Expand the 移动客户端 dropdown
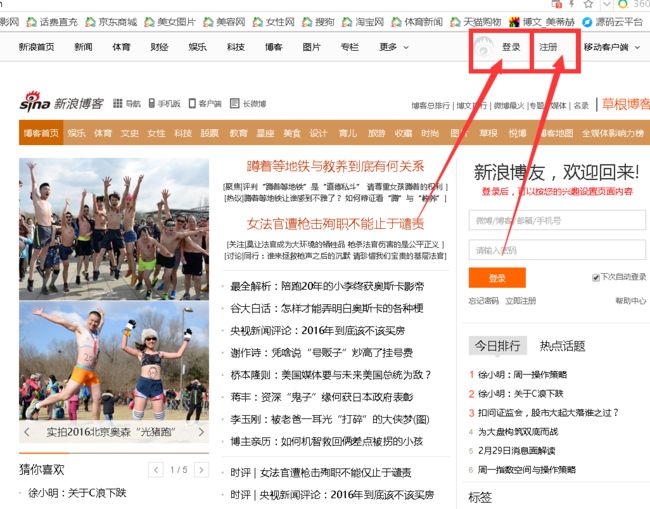The image size is (650, 509). 612,47
